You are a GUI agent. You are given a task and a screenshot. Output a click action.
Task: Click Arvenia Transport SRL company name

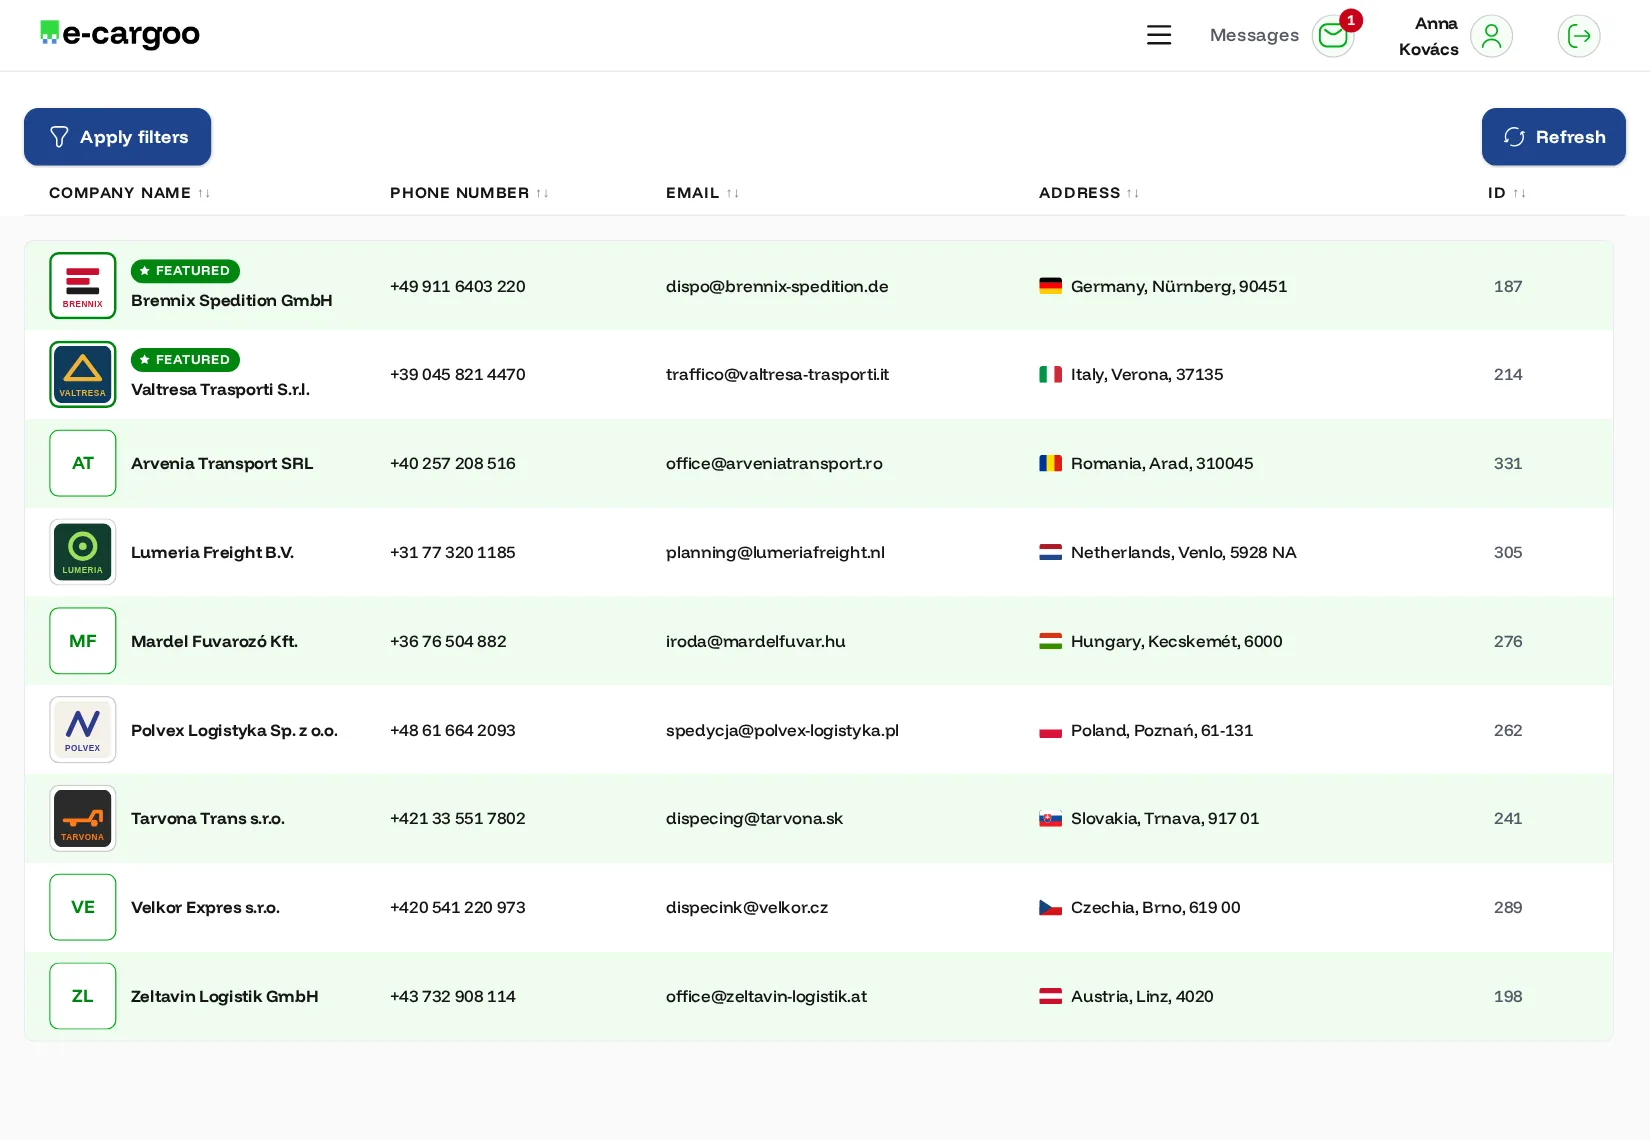[x=222, y=463]
